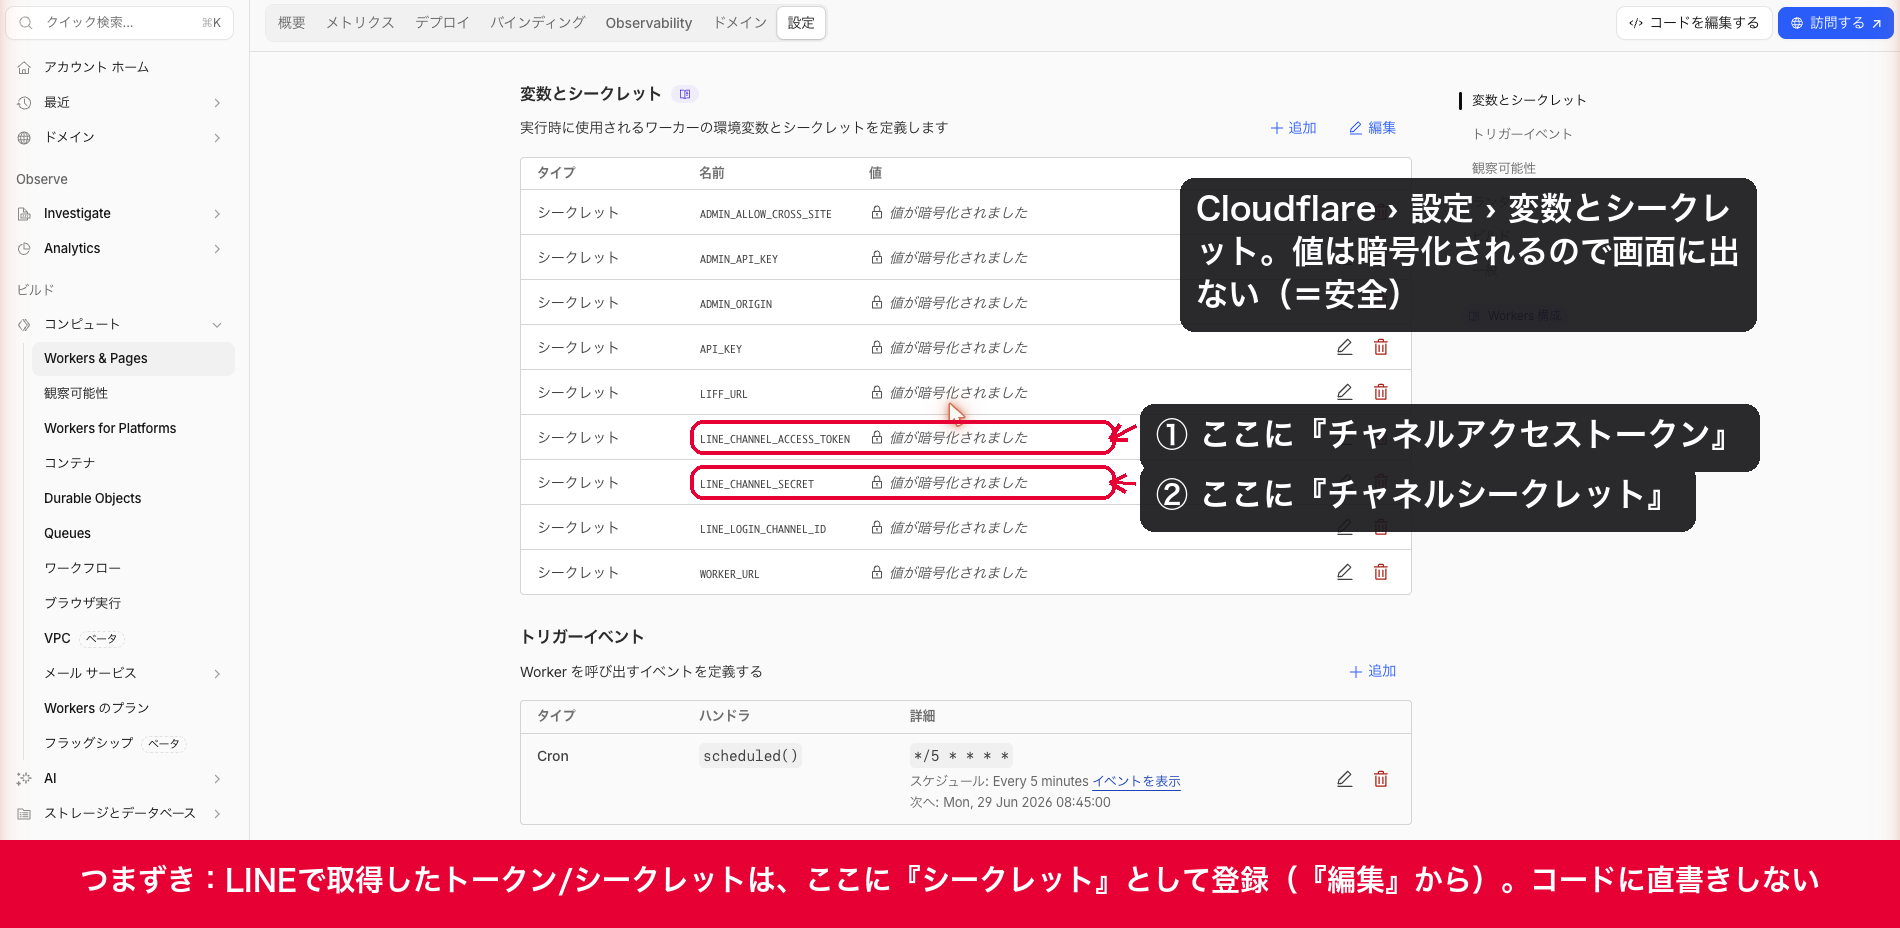Viewport: 1900px width, 928px height.
Task: Switch to the ドメイン tab
Action: point(740,23)
